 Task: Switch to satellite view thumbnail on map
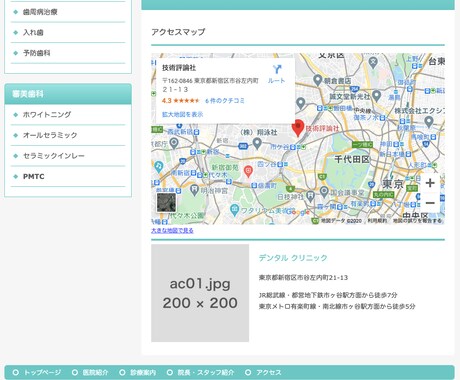166,202
